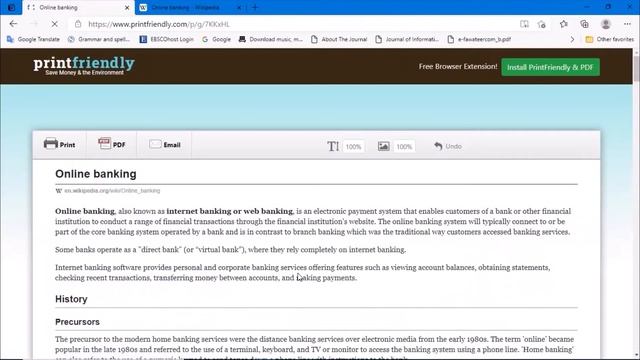
Task: Click the text size TI icon
Action: (333, 146)
